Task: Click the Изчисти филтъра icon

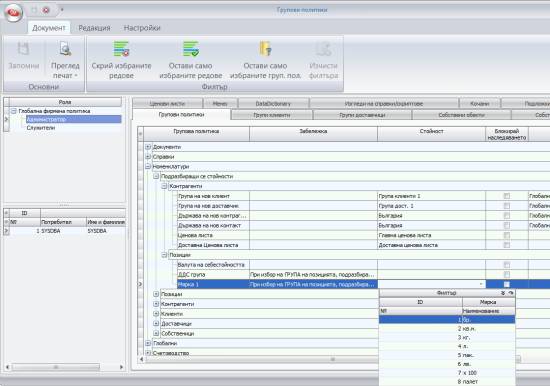Action: coord(323,49)
